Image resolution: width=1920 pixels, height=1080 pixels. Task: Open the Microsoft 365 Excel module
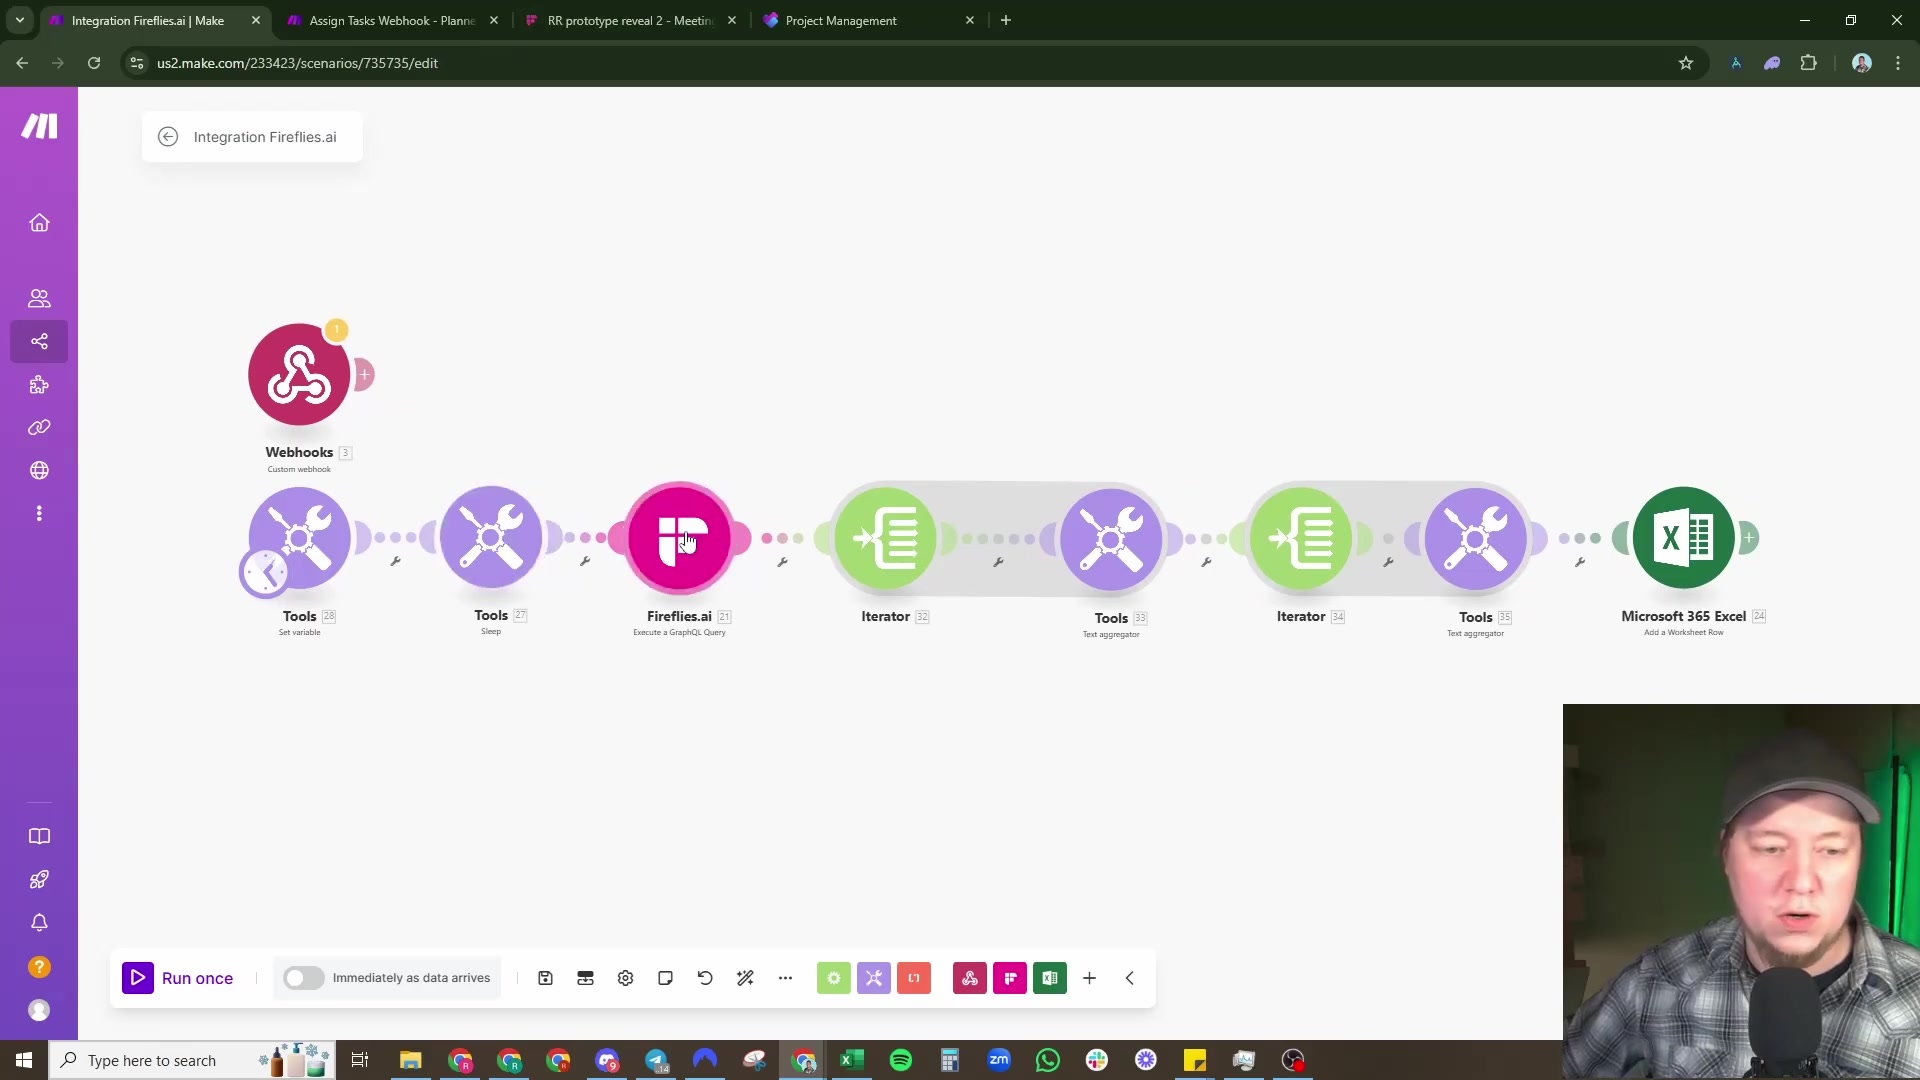click(1683, 538)
